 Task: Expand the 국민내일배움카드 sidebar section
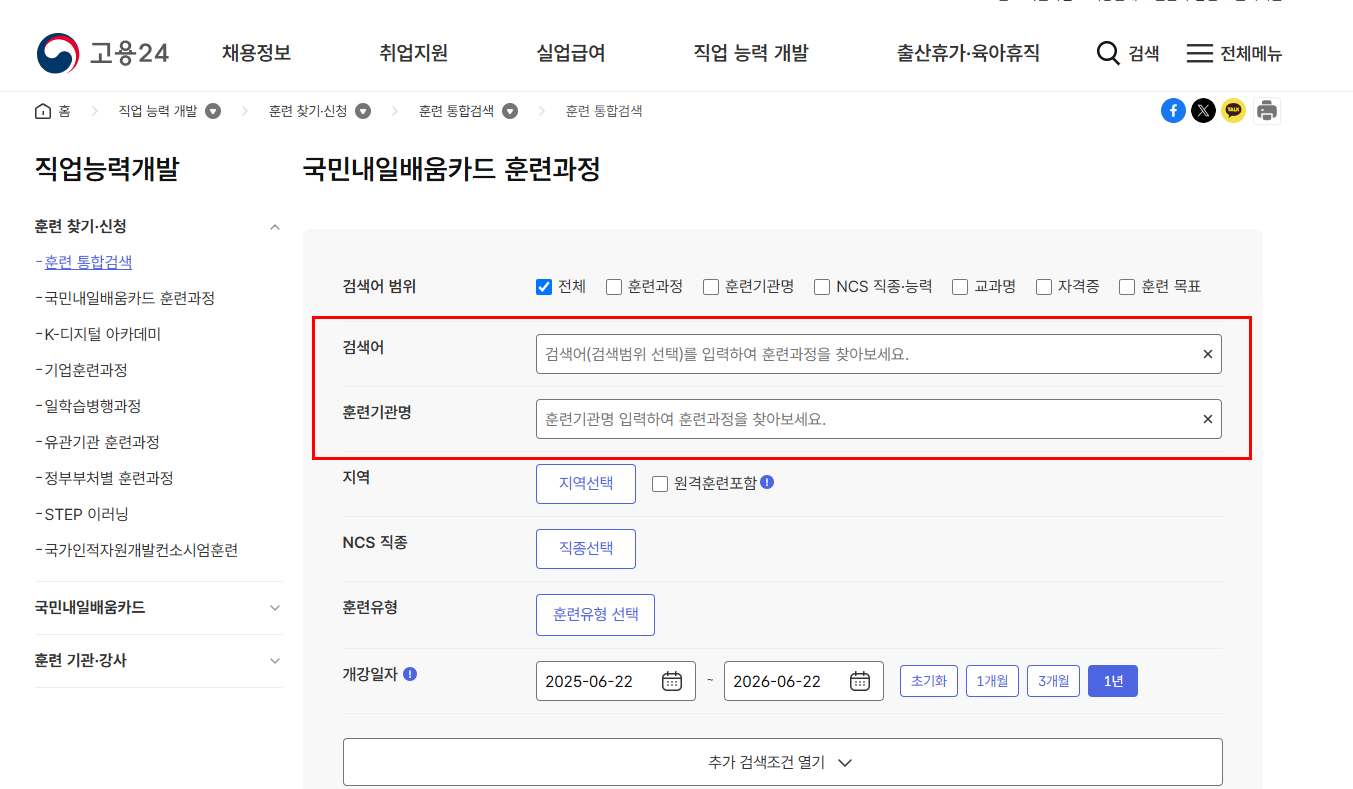click(275, 607)
